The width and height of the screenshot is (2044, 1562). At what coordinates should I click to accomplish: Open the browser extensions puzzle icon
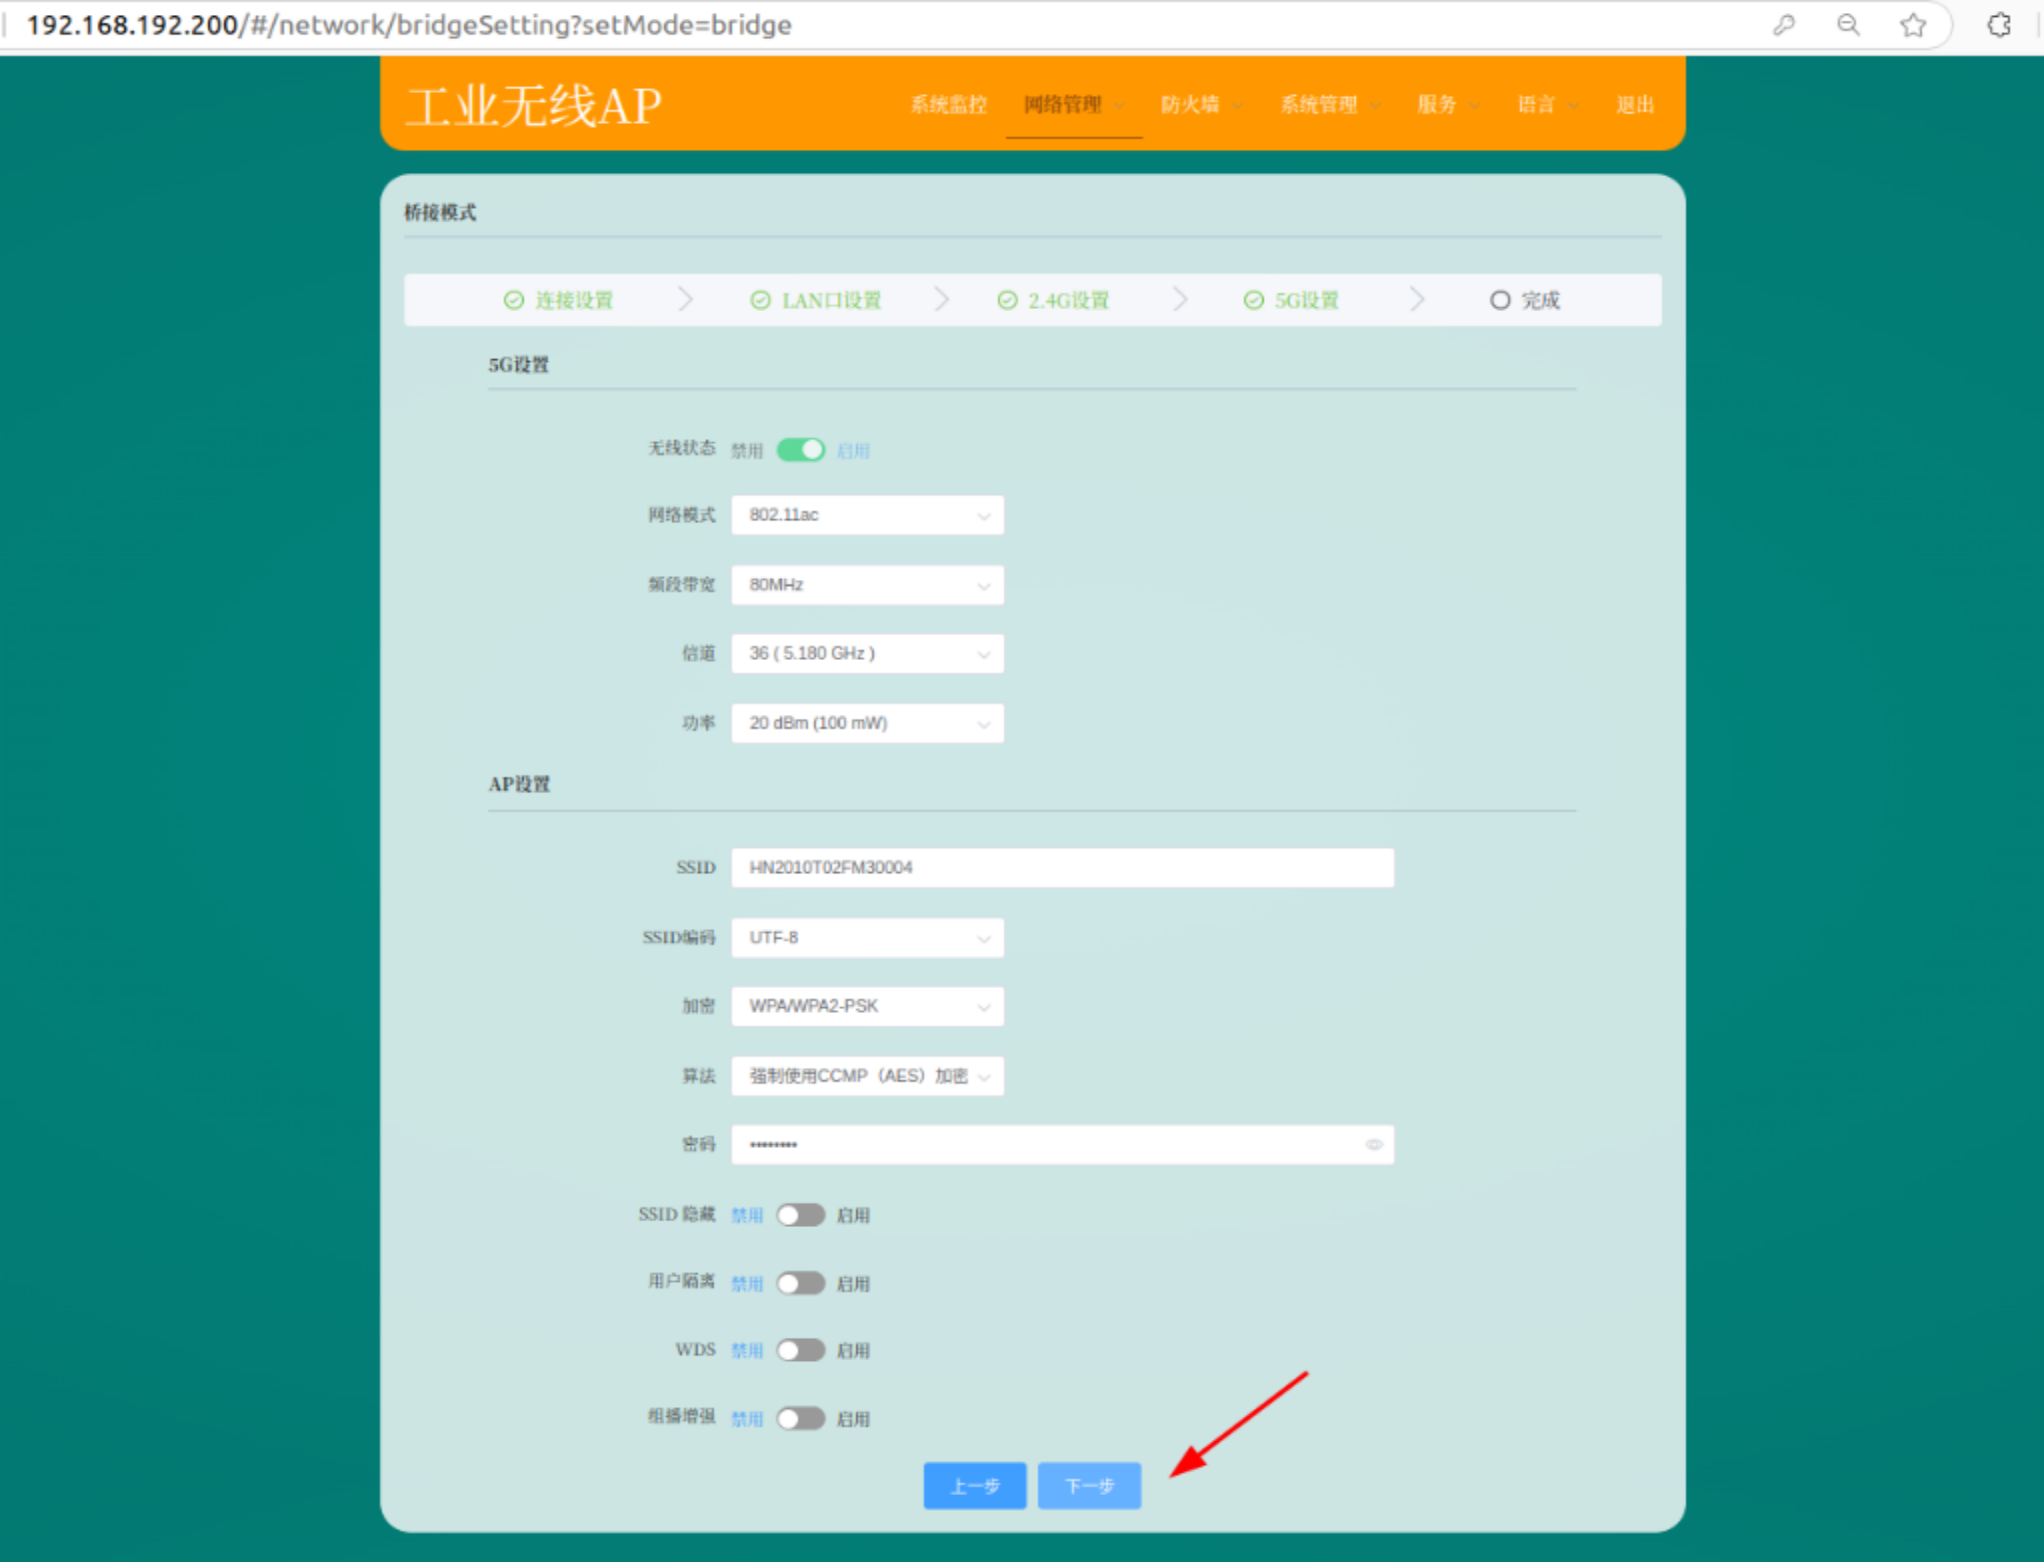pyautogui.click(x=1998, y=25)
